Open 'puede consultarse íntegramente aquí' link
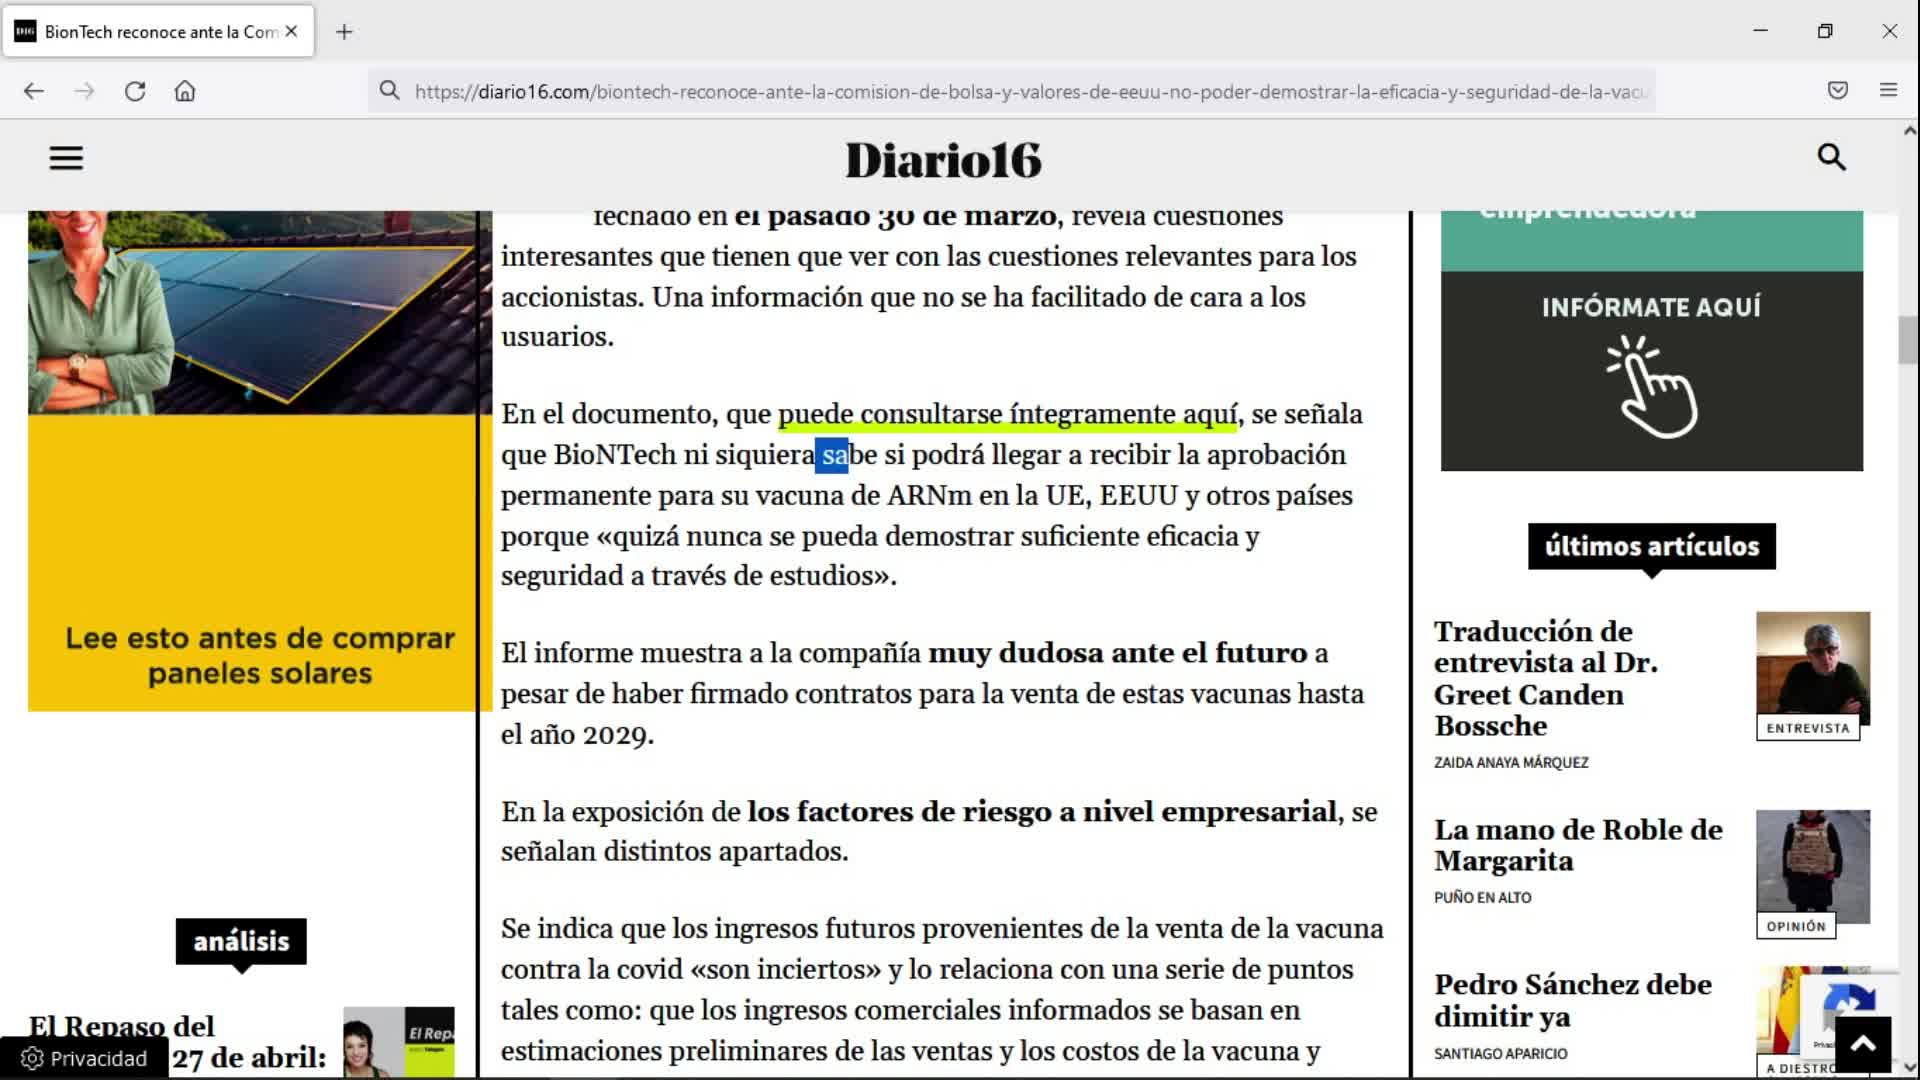This screenshot has width=1920, height=1080. coord(1007,414)
